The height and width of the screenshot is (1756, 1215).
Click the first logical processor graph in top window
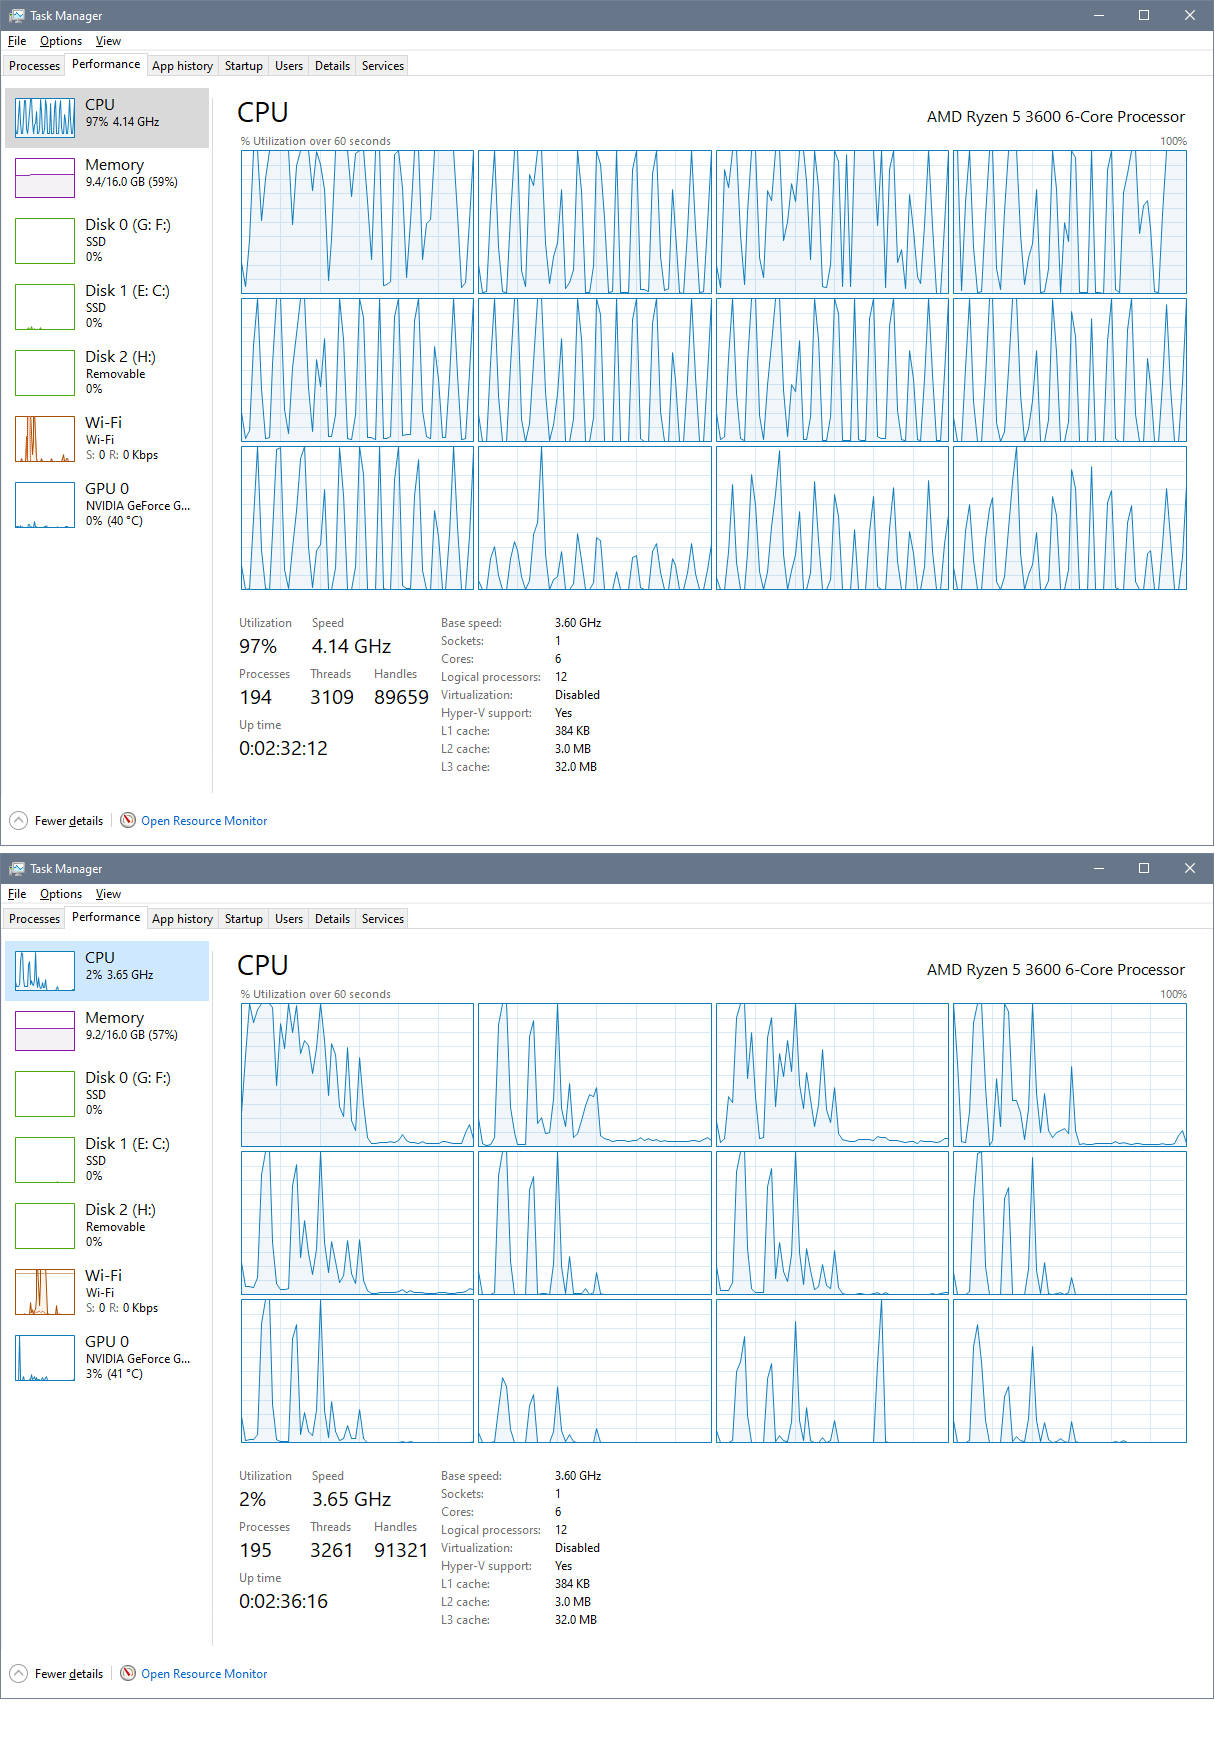pos(357,222)
